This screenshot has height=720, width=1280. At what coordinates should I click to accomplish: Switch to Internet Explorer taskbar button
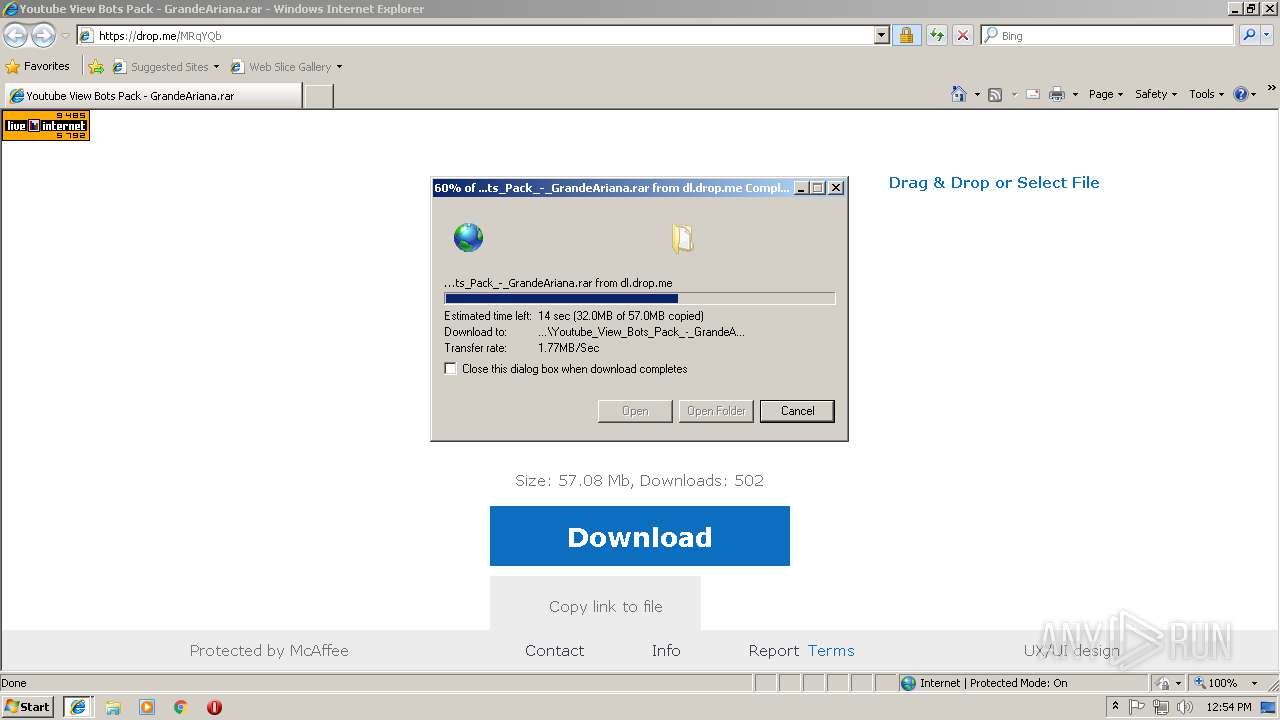pos(78,707)
